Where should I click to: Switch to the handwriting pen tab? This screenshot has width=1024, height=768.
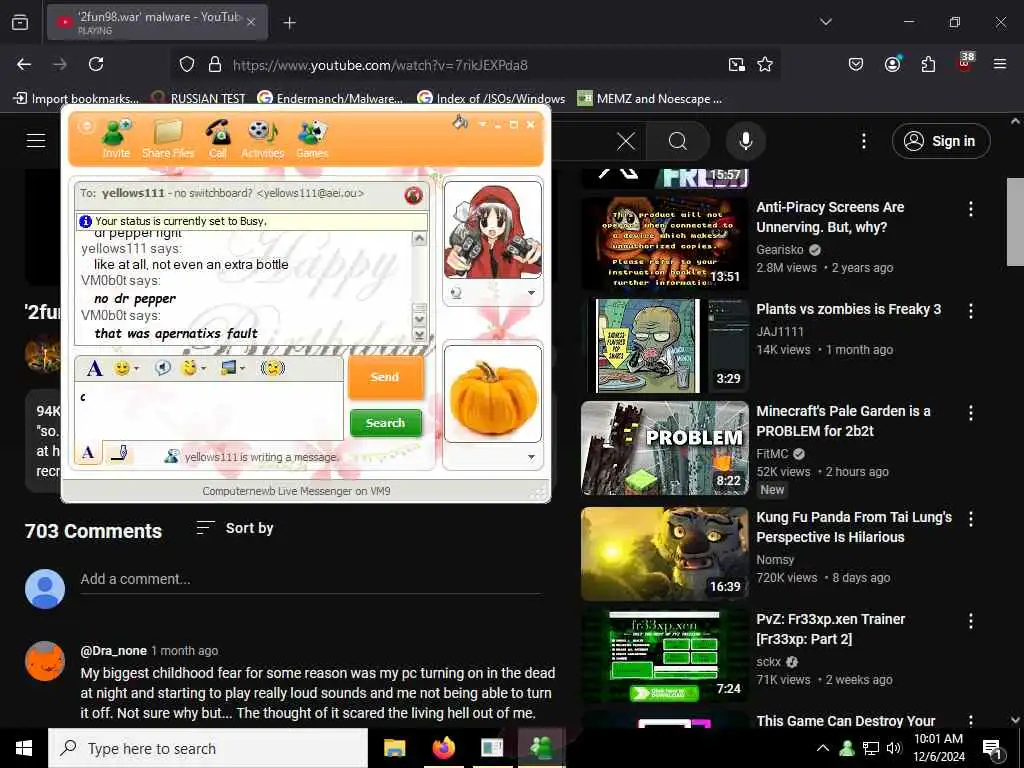(x=118, y=453)
